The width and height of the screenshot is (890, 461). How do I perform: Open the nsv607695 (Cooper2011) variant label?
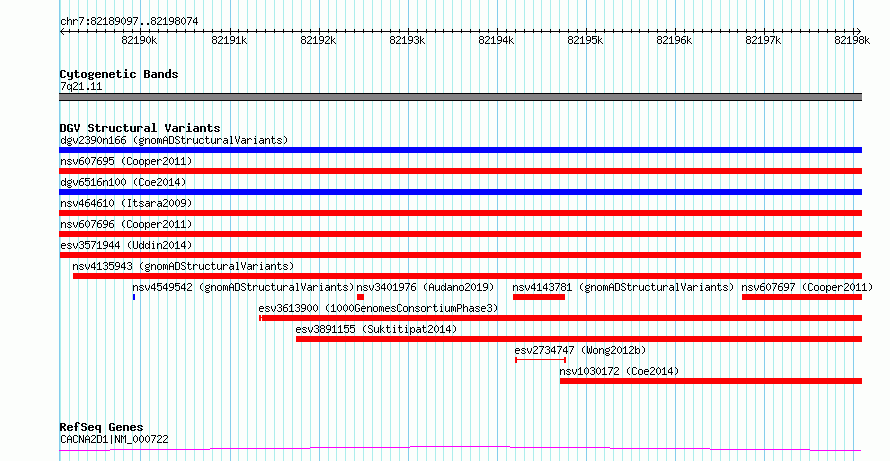coord(126,161)
